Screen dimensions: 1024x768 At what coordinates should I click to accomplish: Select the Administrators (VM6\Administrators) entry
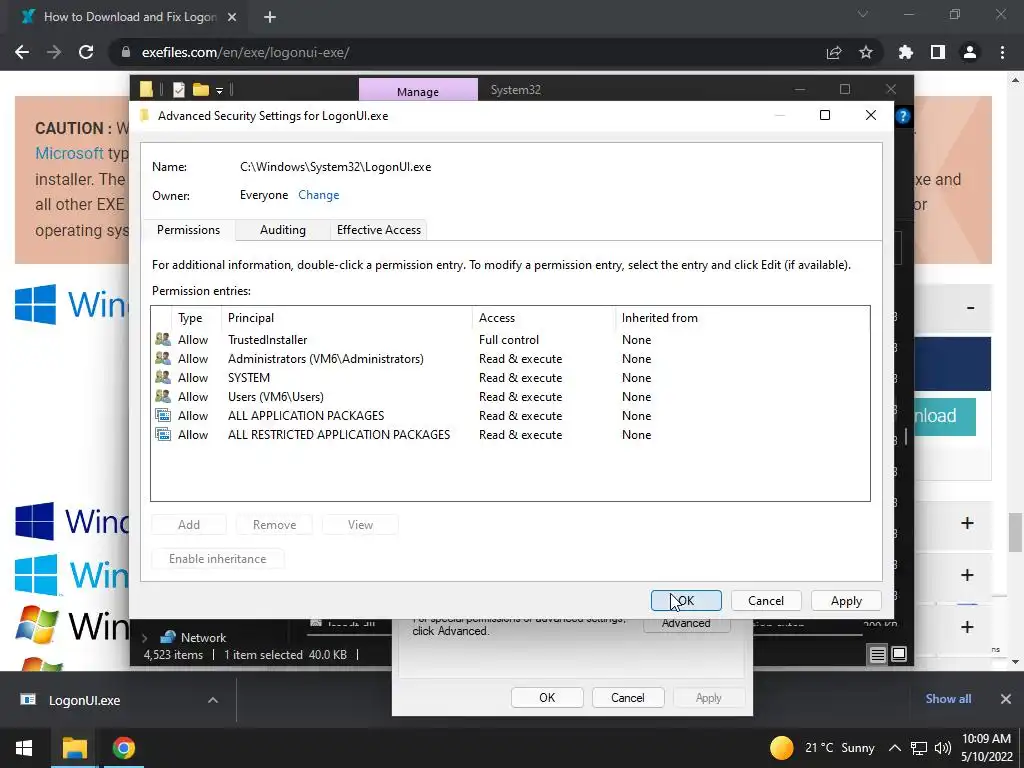tap(509, 359)
